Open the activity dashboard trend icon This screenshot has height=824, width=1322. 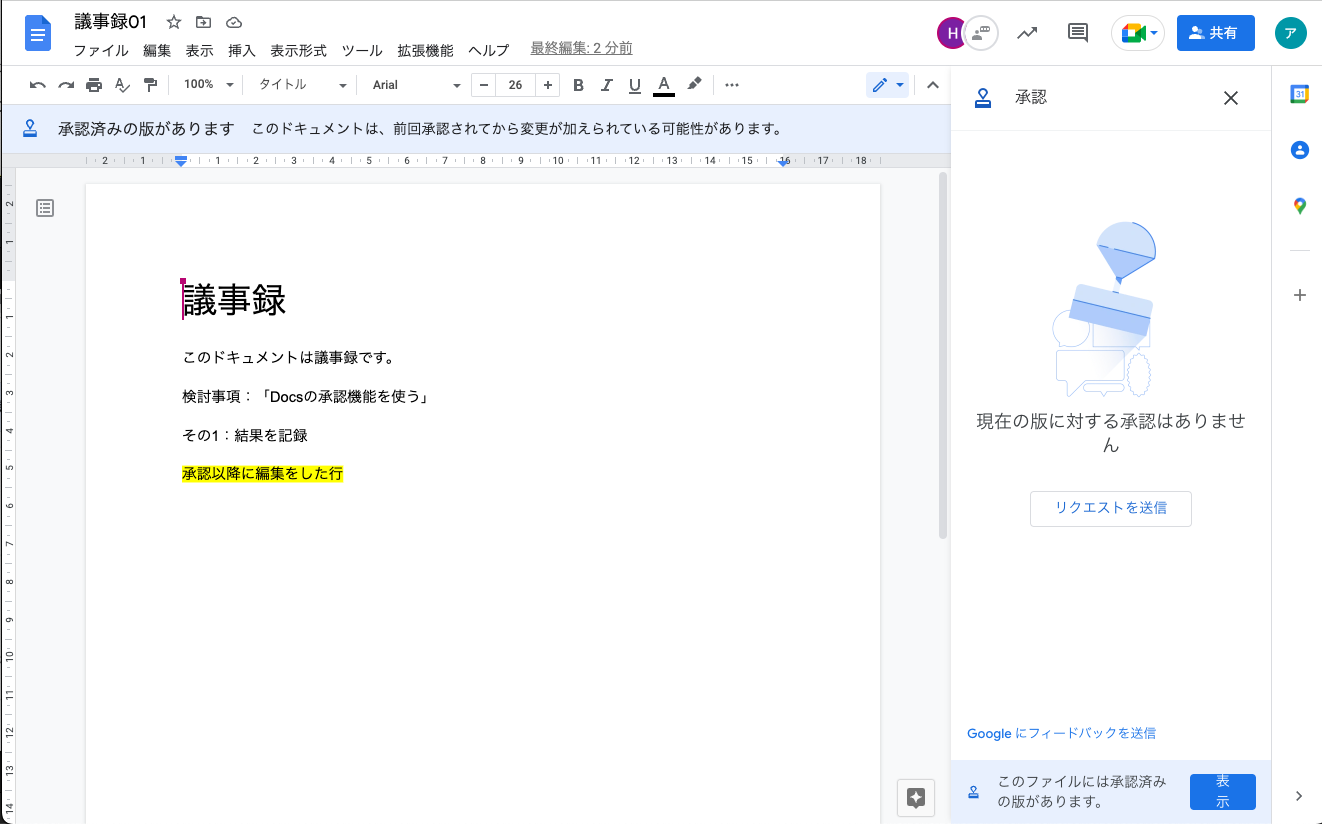[1027, 33]
